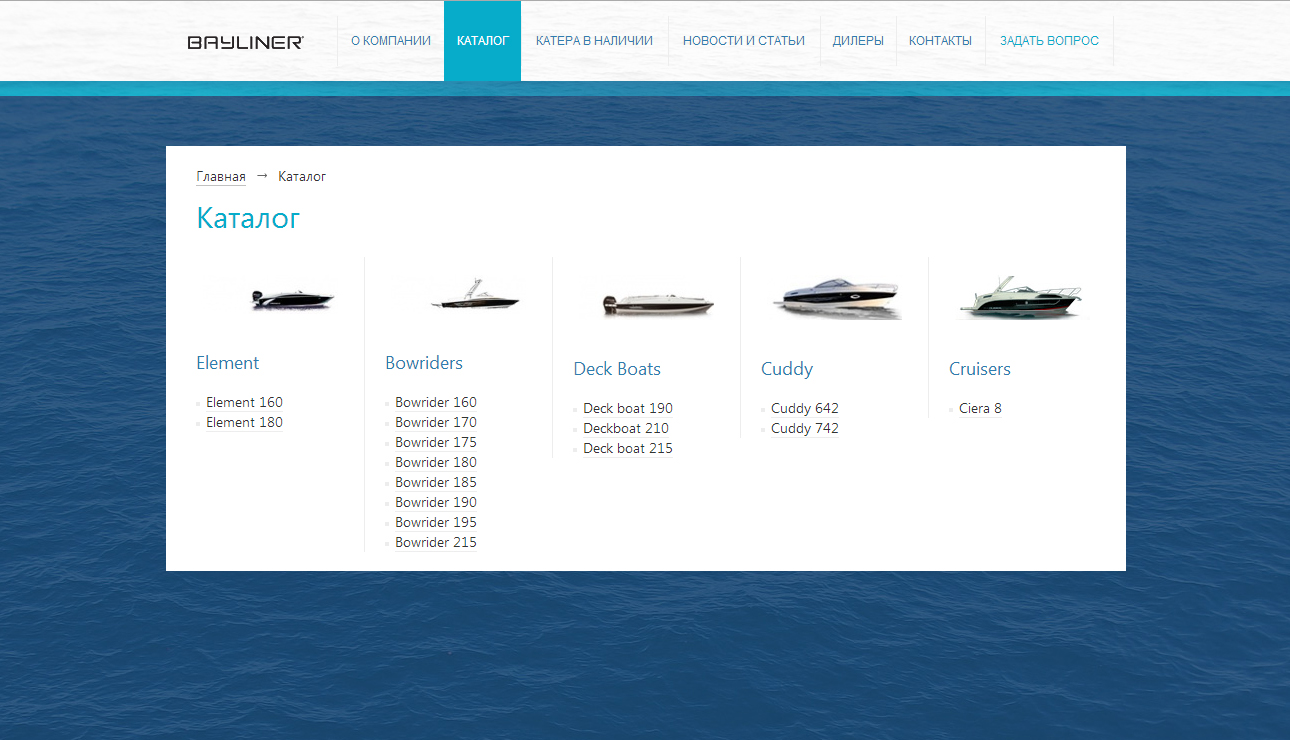Image resolution: width=1290 pixels, height=740 pixels.
Task: Click ЗАДАТЬ ВОПРОС link
Action: 1049,41
